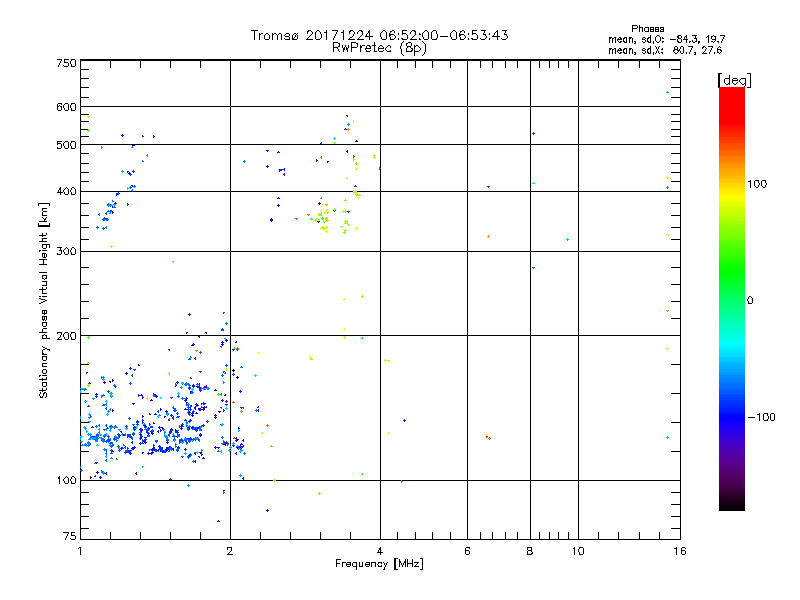Click the plot title 'Tromsø 20171224 06:52:00-06:53:43'

click(x=379, y=35)
